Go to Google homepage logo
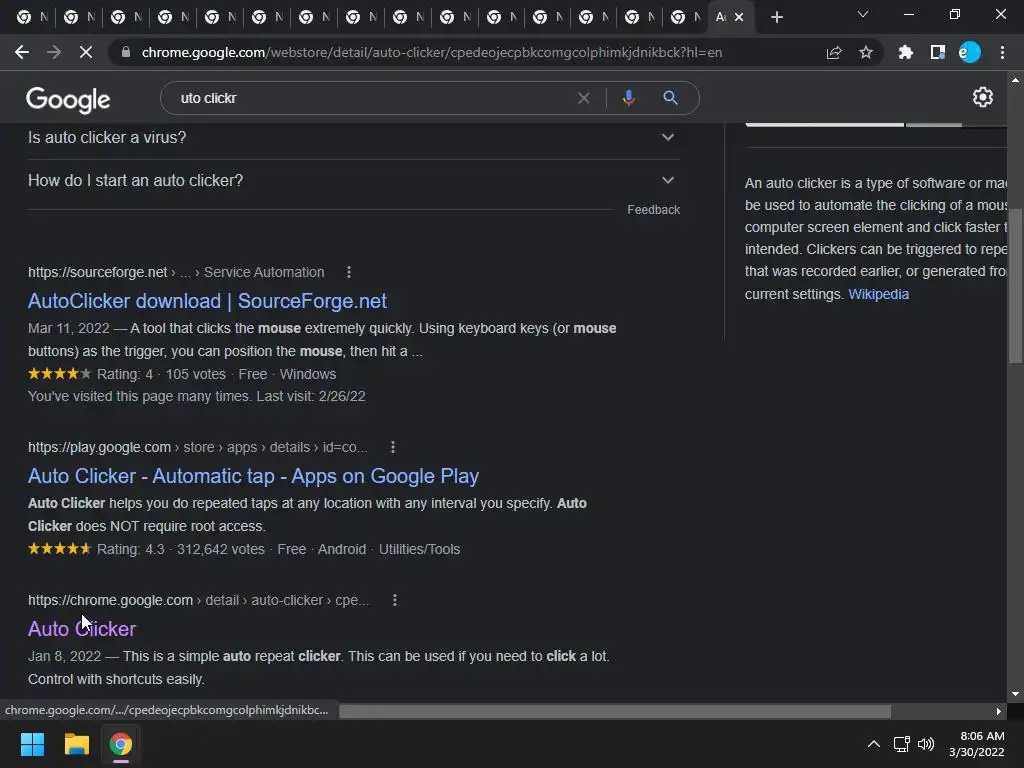The image size is (1024, 768). coord(68,99)
